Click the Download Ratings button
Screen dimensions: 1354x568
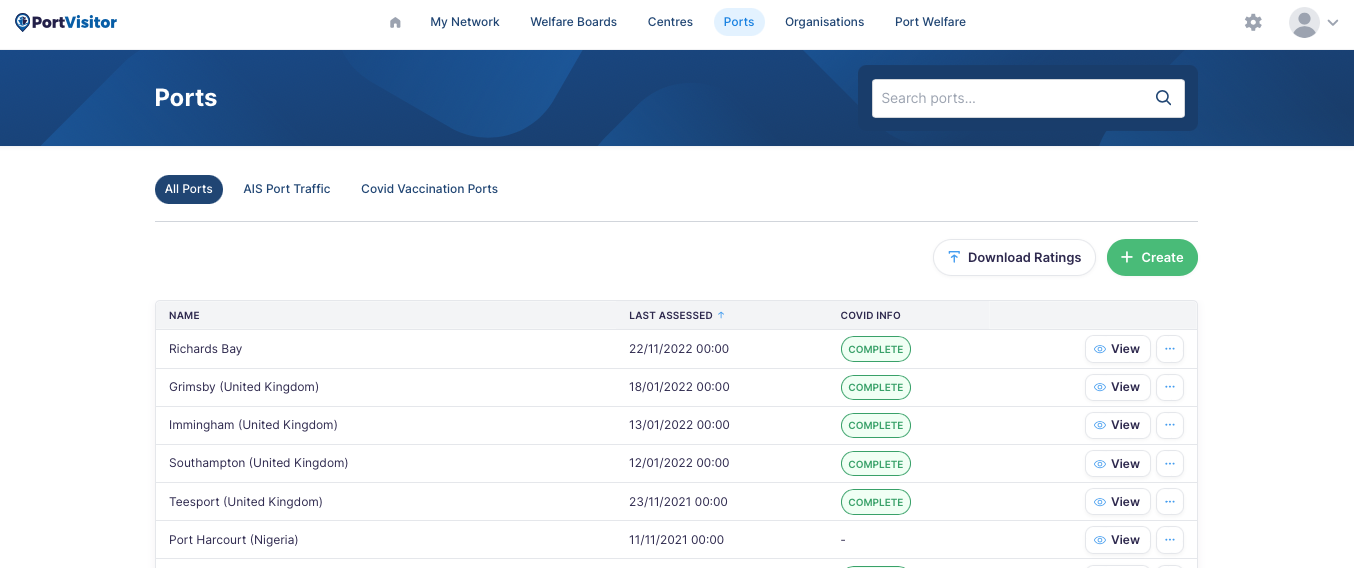[x=1014, y=257]
